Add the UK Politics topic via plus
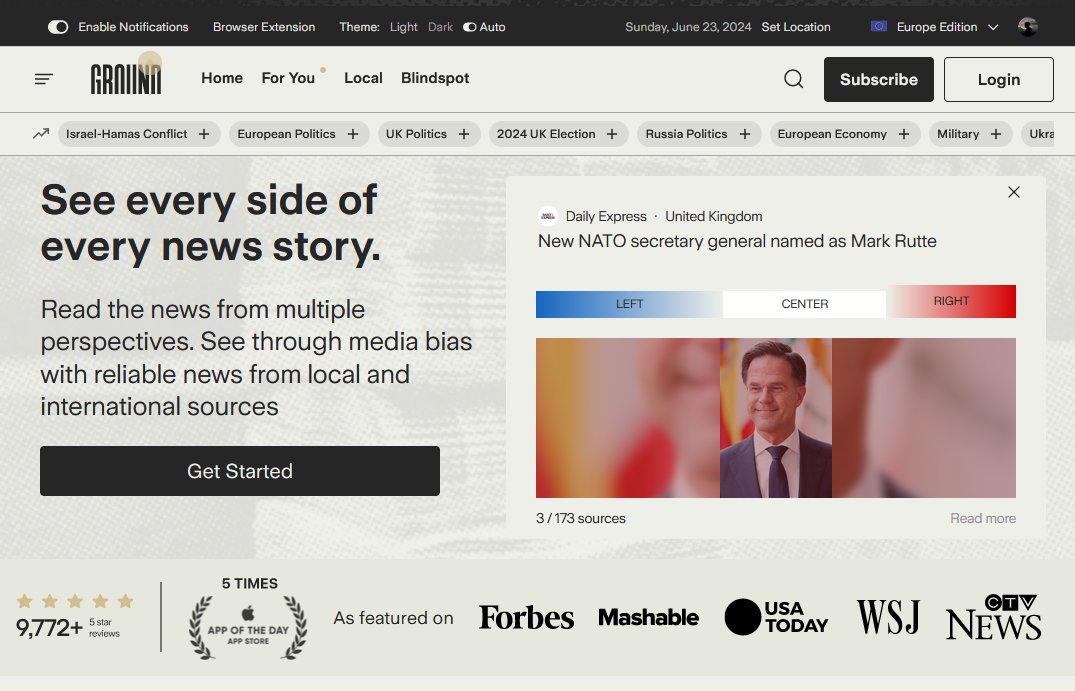1075x691 pixels. tap(464, 134)
